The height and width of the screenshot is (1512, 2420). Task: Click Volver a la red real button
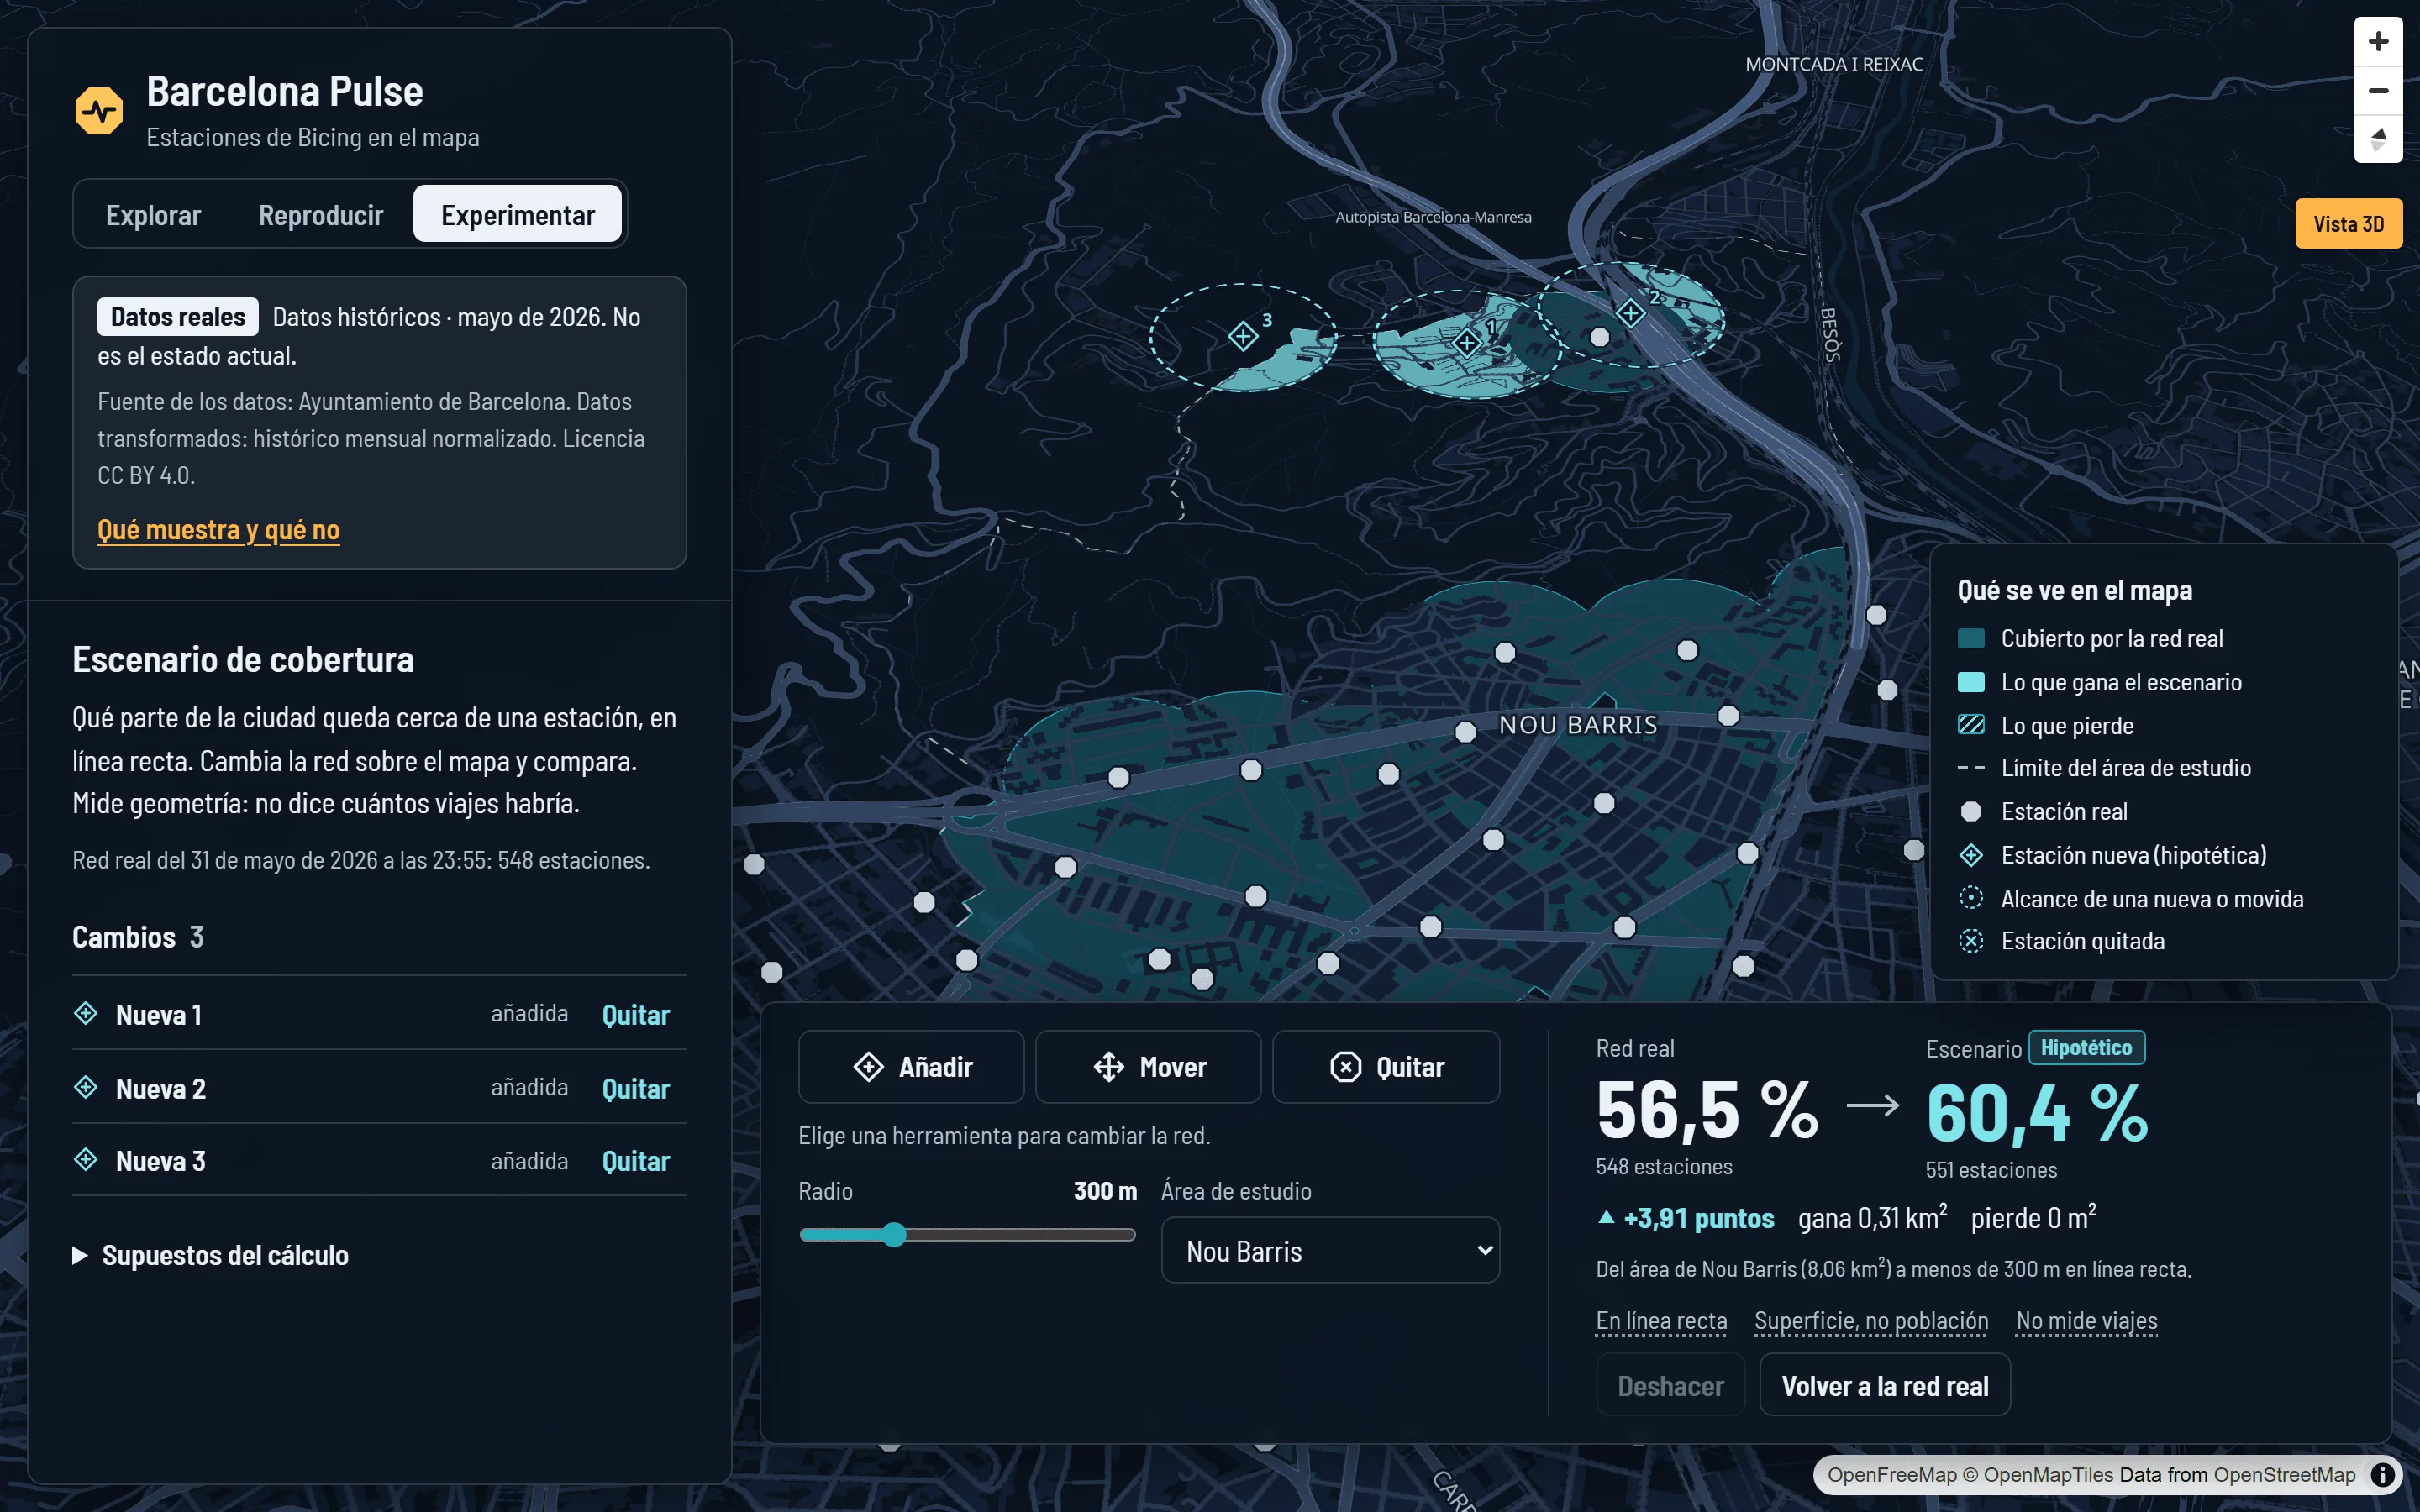[x=1885, y=1386]
